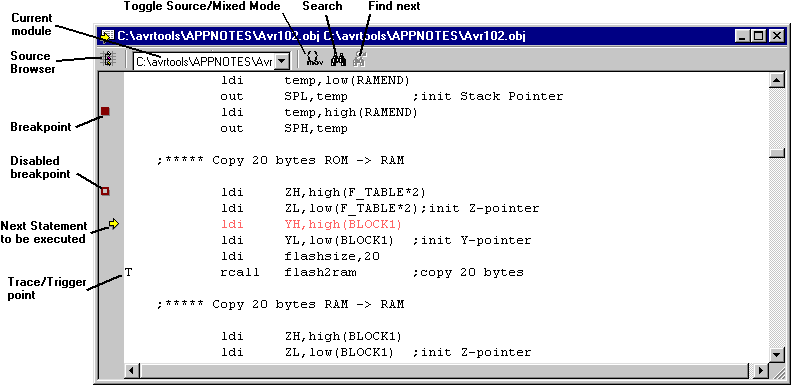Click the Find next icon
Viewport: 791px width, 385px height.
[x=359, y=60]
